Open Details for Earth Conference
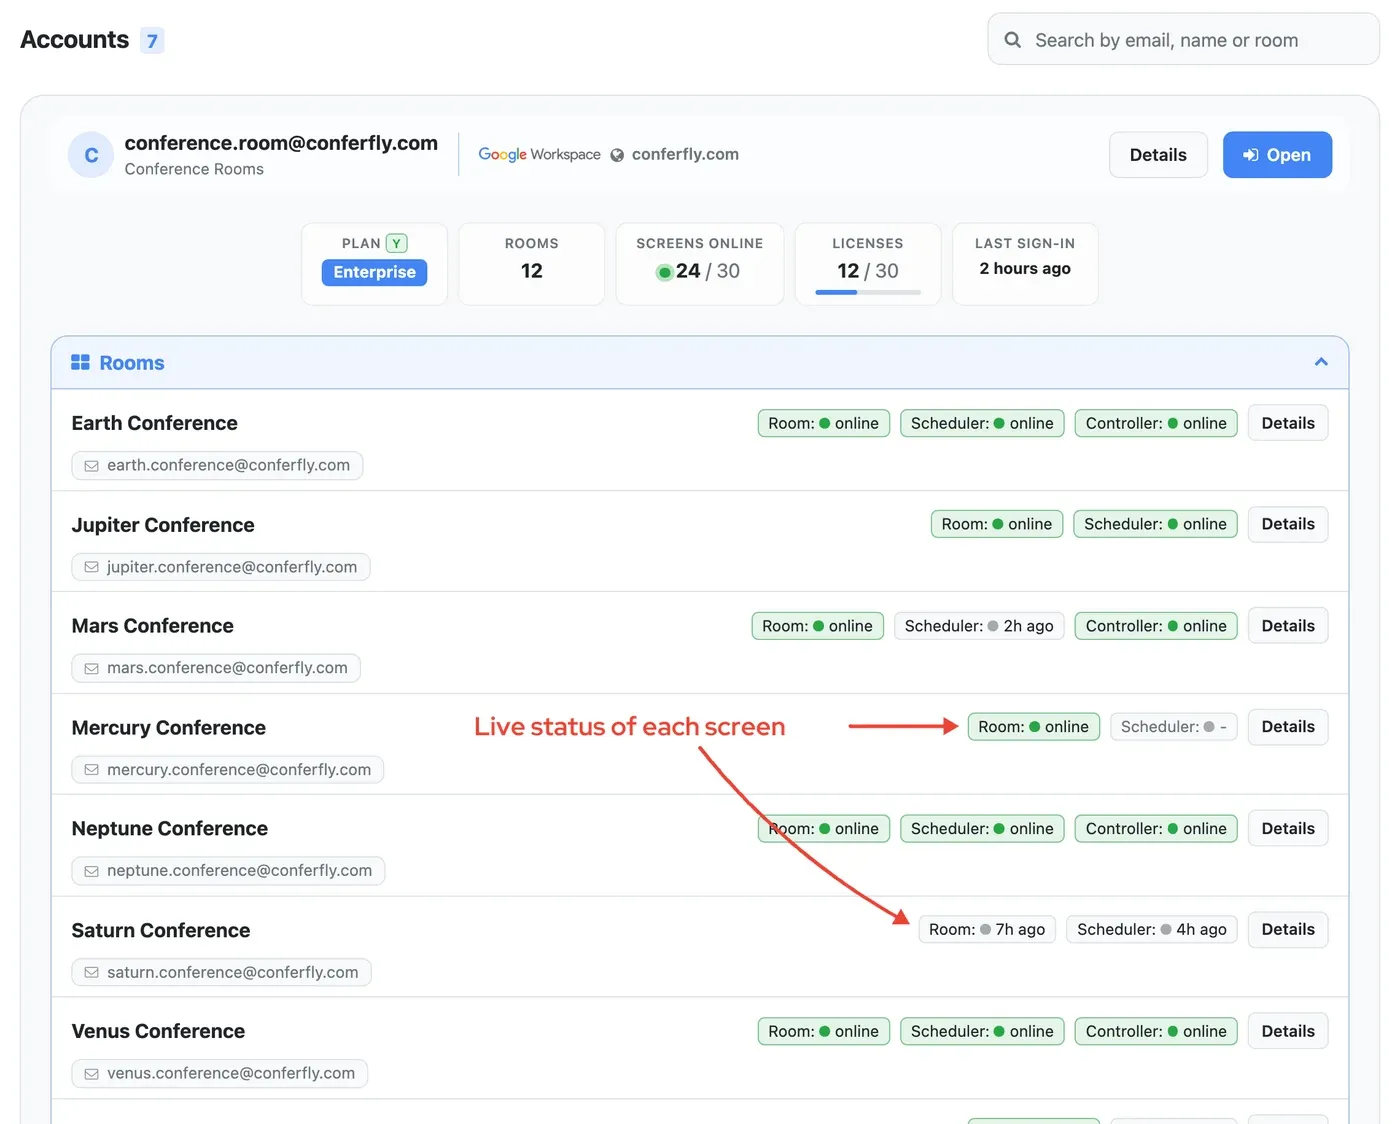The image size is (1400, 1124). pyautogui.click(x=1288, y=423)
